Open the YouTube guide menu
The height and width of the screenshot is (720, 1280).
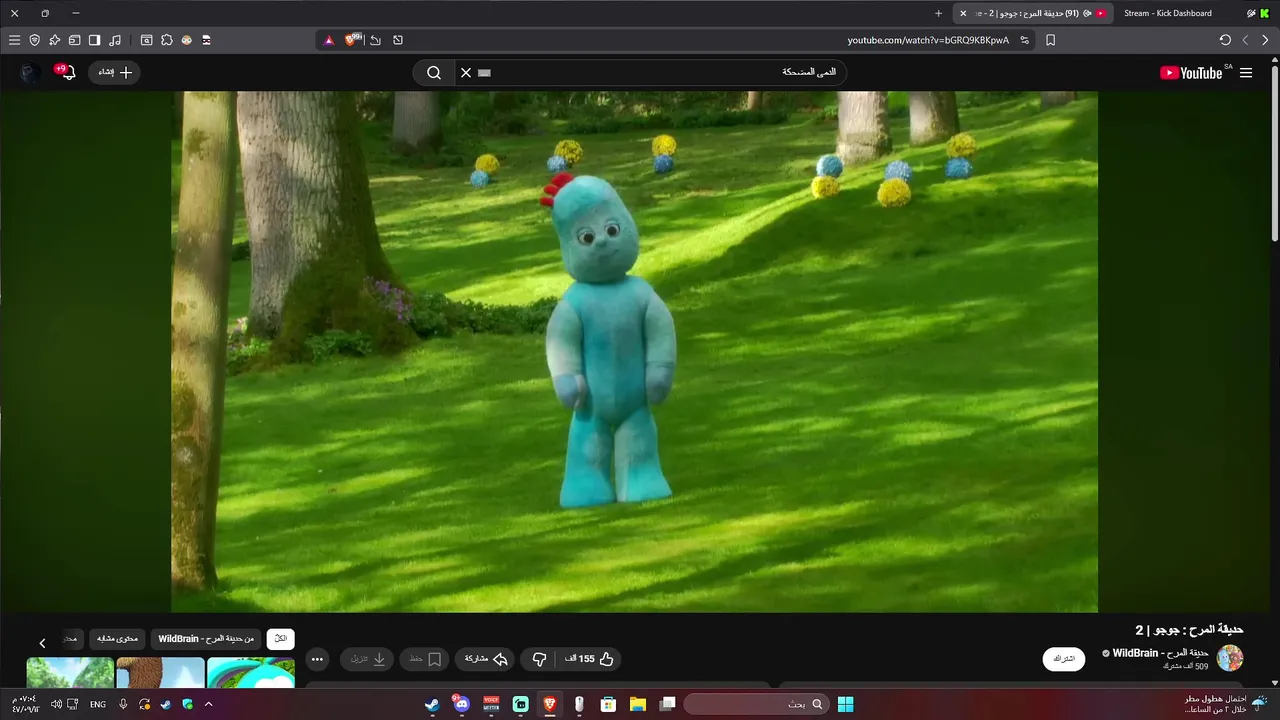(x=1246, y=72)
